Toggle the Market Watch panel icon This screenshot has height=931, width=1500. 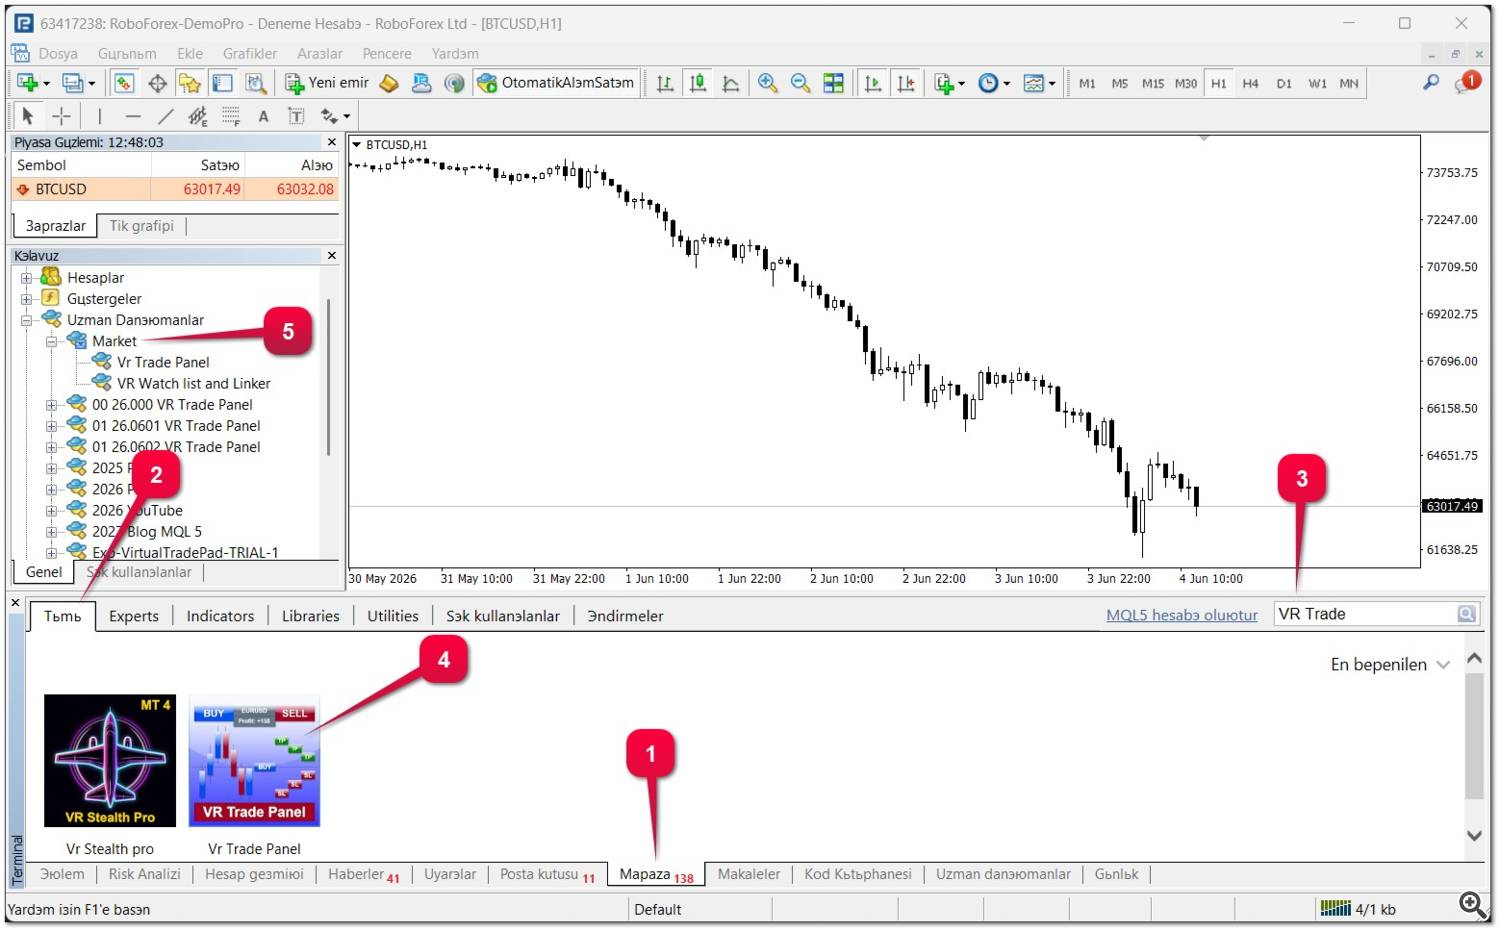click(x=124, y=83)
